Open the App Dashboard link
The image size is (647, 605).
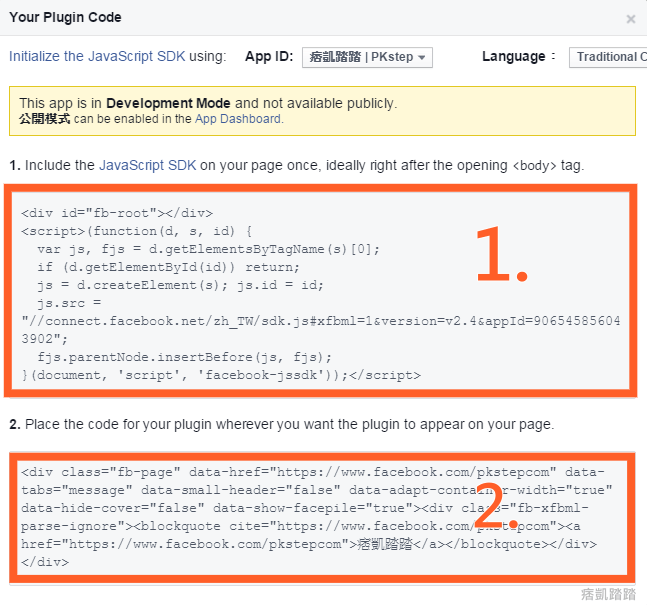[x=238, y=119]
